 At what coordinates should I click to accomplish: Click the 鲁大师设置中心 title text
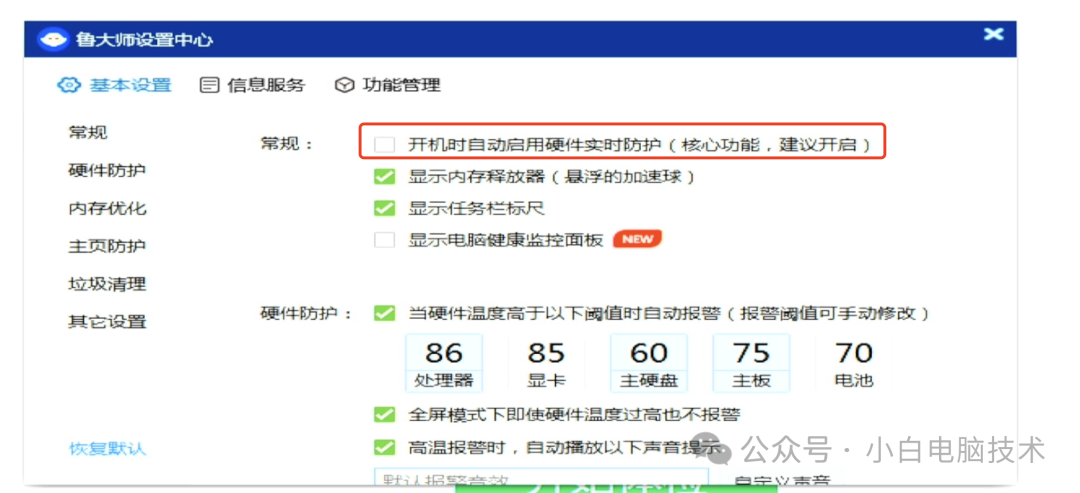(144, 40)
